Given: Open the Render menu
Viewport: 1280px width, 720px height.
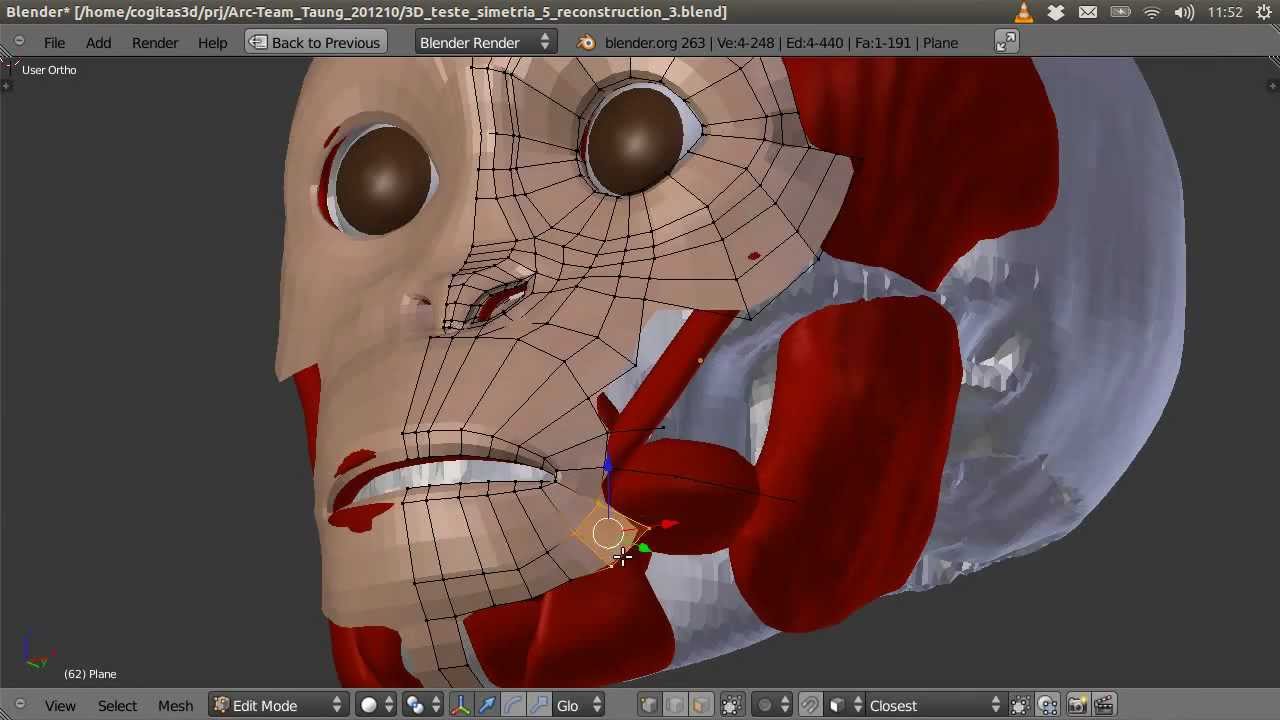Looking at the screenshot, I should pos(155,43).
